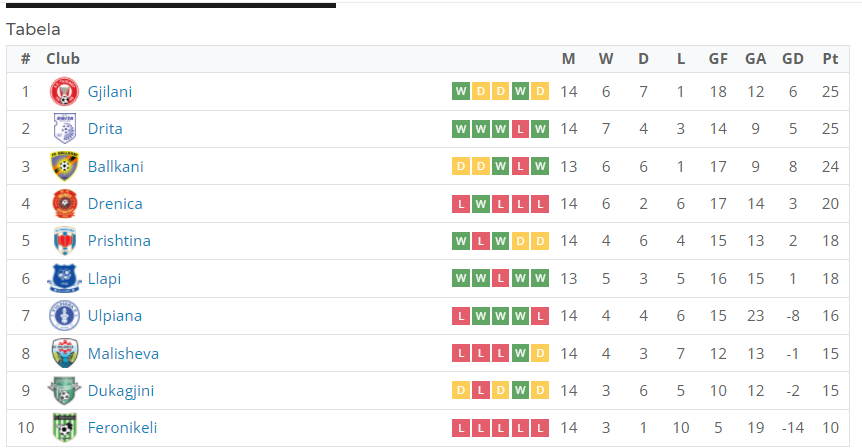The image size is (862, 448).
Task: Click the Ulpiana club crest icon
Action: 64,316
